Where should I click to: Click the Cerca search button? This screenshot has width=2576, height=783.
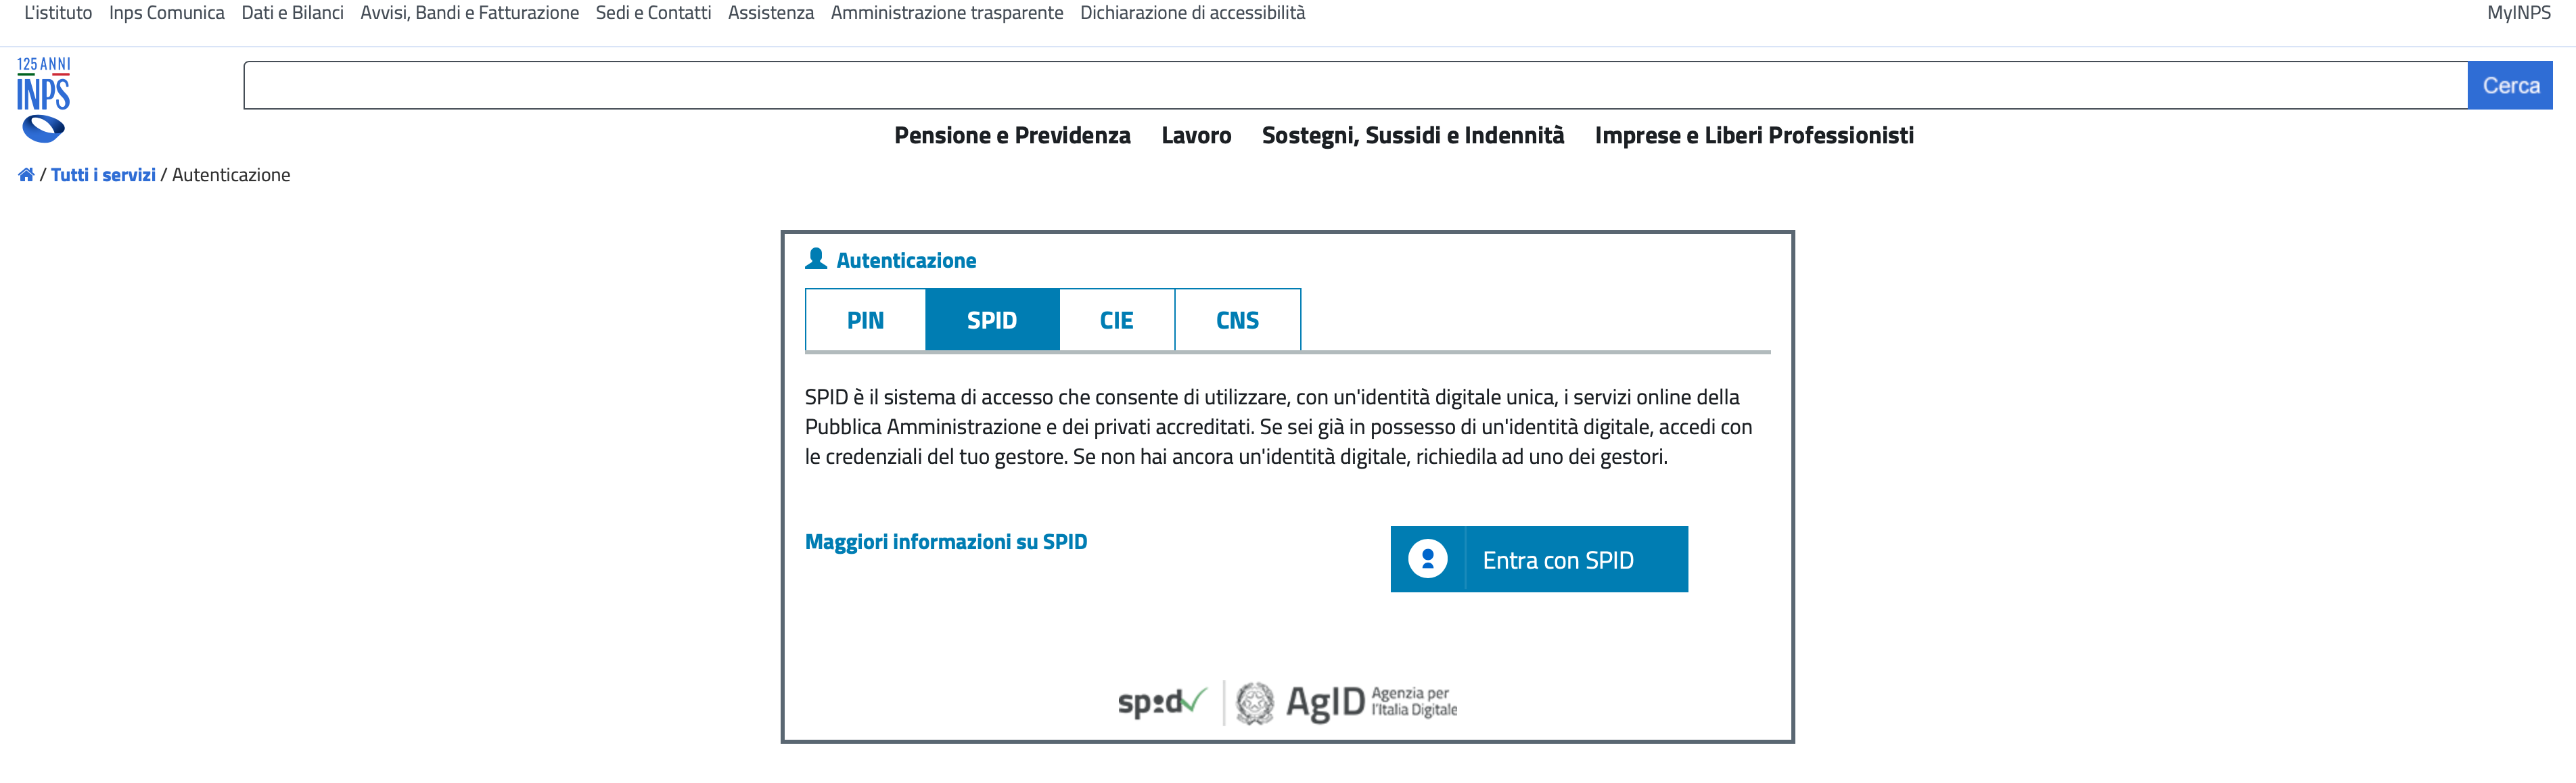(2510, 86)
